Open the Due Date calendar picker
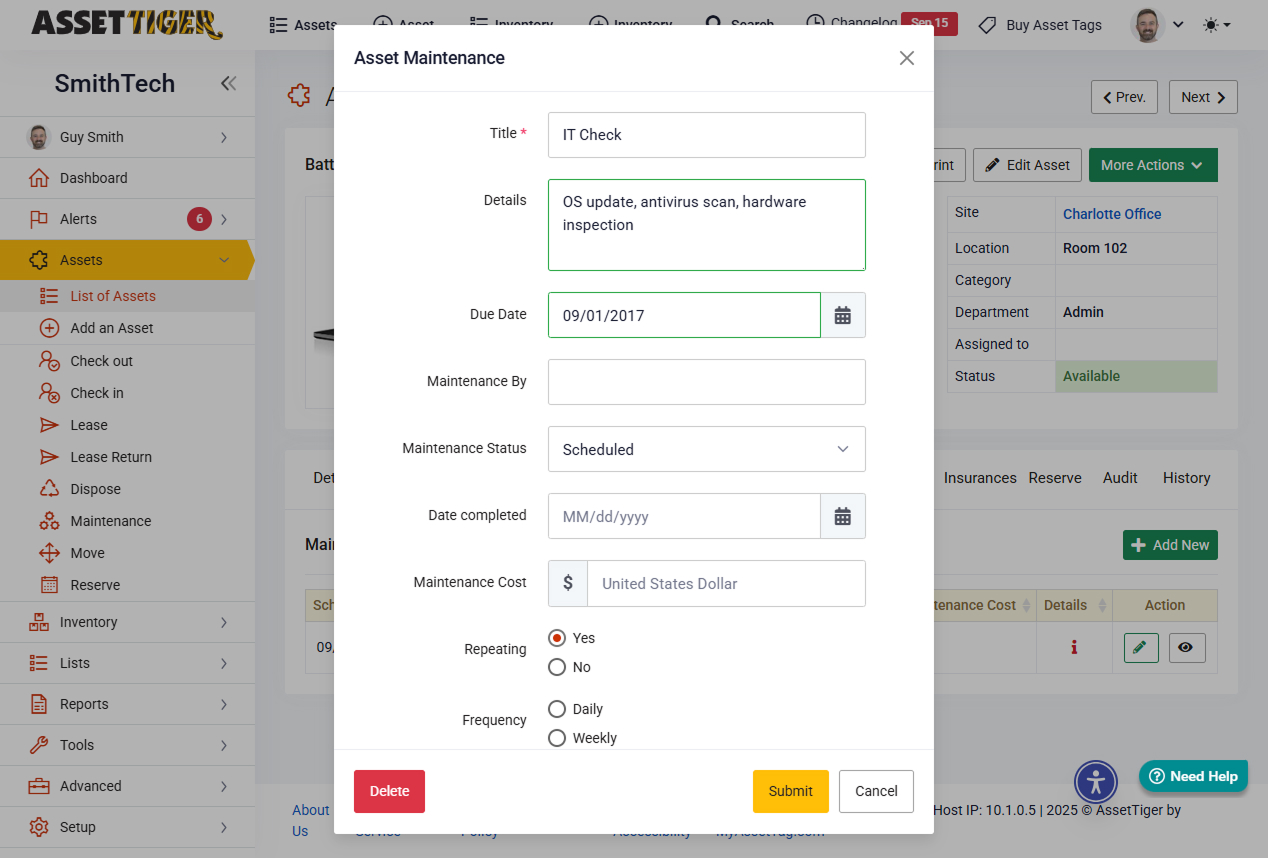The image size is (1268, 858). point(843,315)
